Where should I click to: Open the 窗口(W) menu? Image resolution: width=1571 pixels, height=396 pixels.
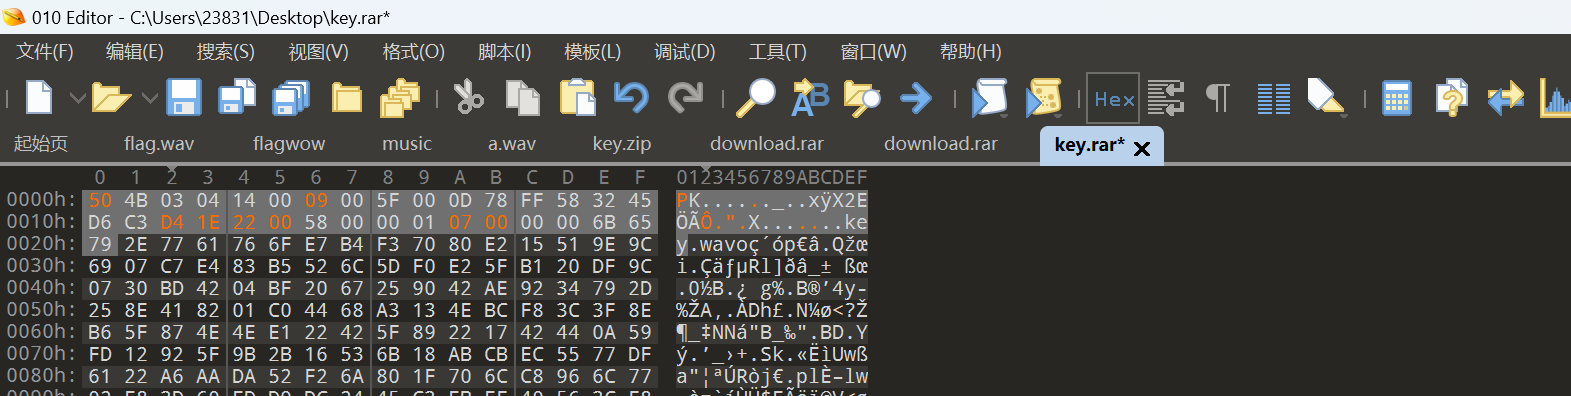[x=874, y=51]
